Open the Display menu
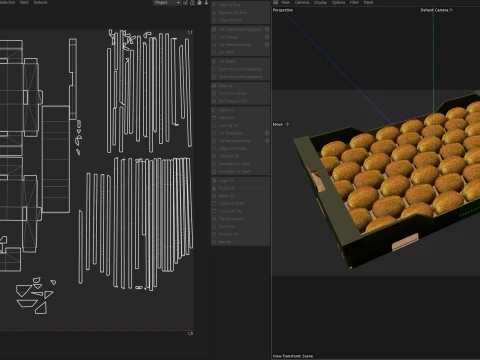 (x=320, y=2)
